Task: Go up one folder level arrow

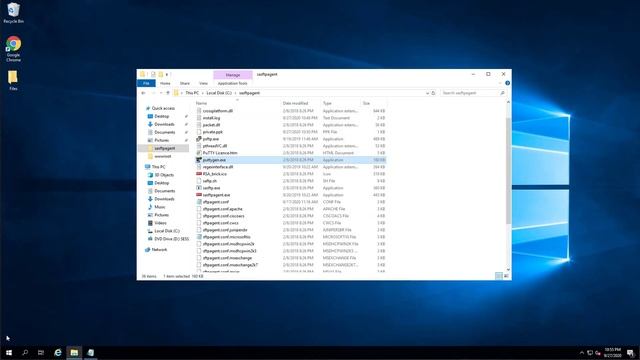Action: pyautogui.click(x=168, y=93)
